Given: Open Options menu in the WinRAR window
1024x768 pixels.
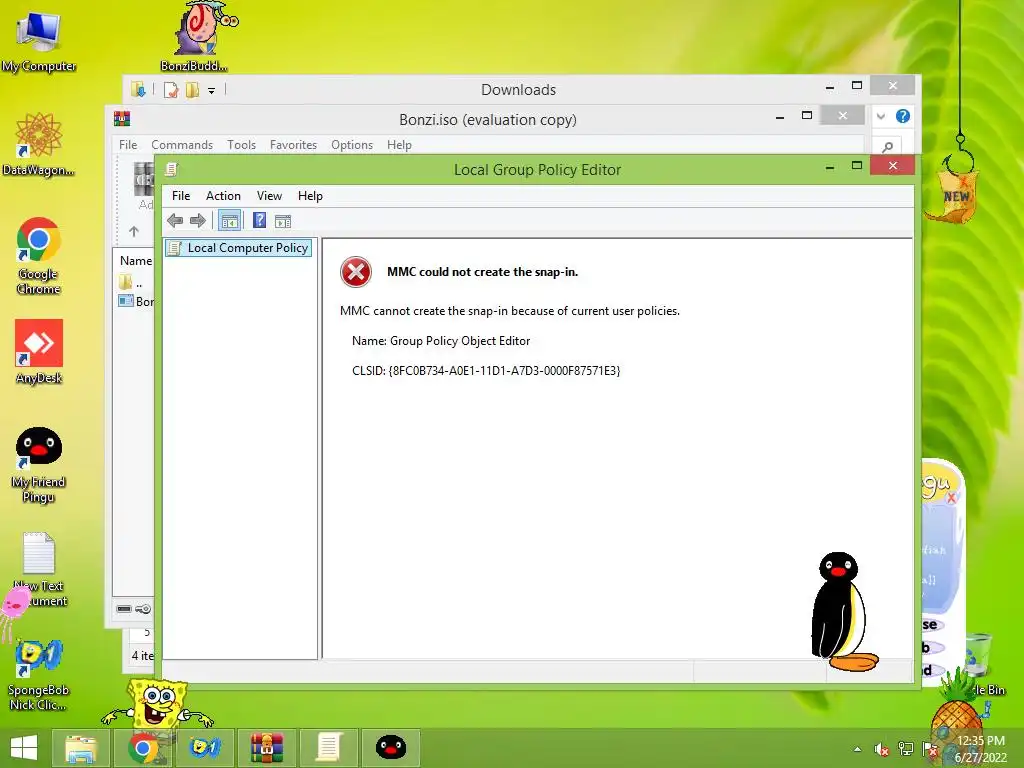Looking at the screenshot, I should pos(352,145).
